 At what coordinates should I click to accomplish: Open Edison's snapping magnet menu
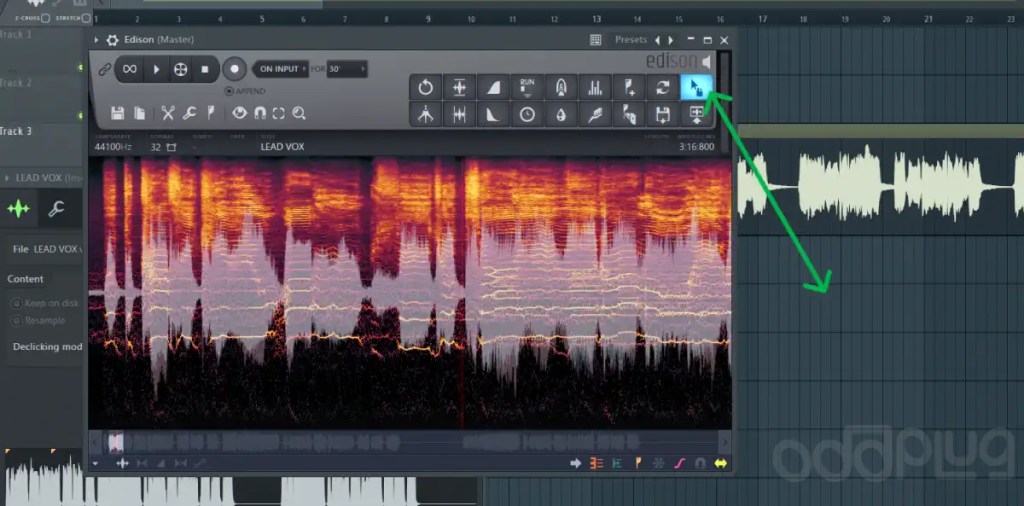coord(260,114)
